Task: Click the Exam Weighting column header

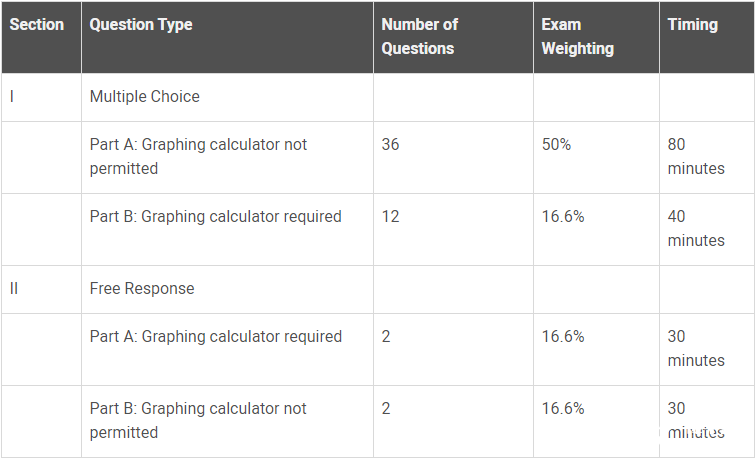Action: (x=578, y=36)
